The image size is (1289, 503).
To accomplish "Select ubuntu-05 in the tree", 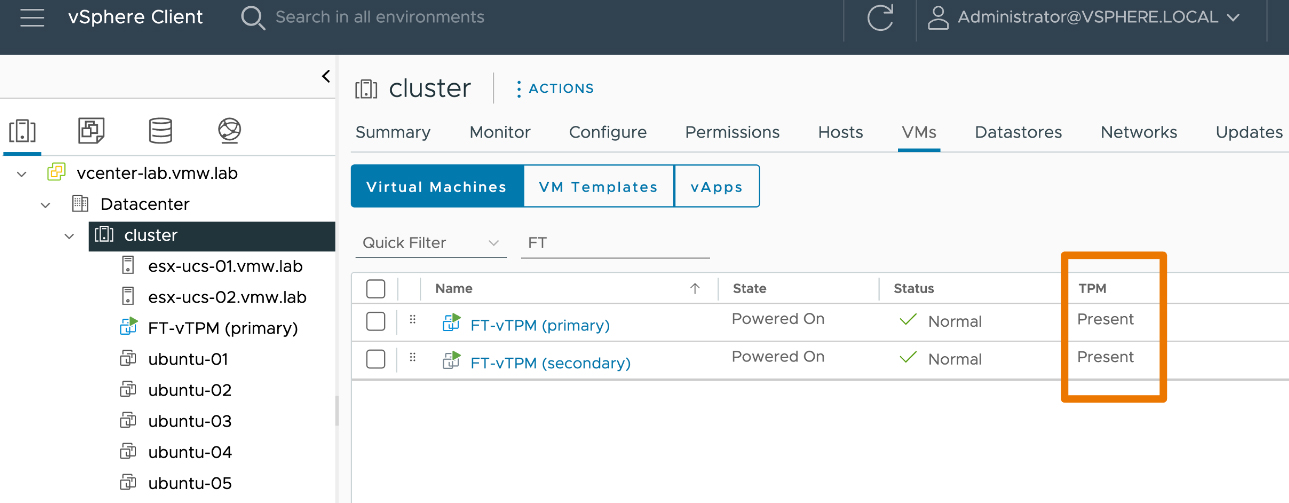I will 190,483.
